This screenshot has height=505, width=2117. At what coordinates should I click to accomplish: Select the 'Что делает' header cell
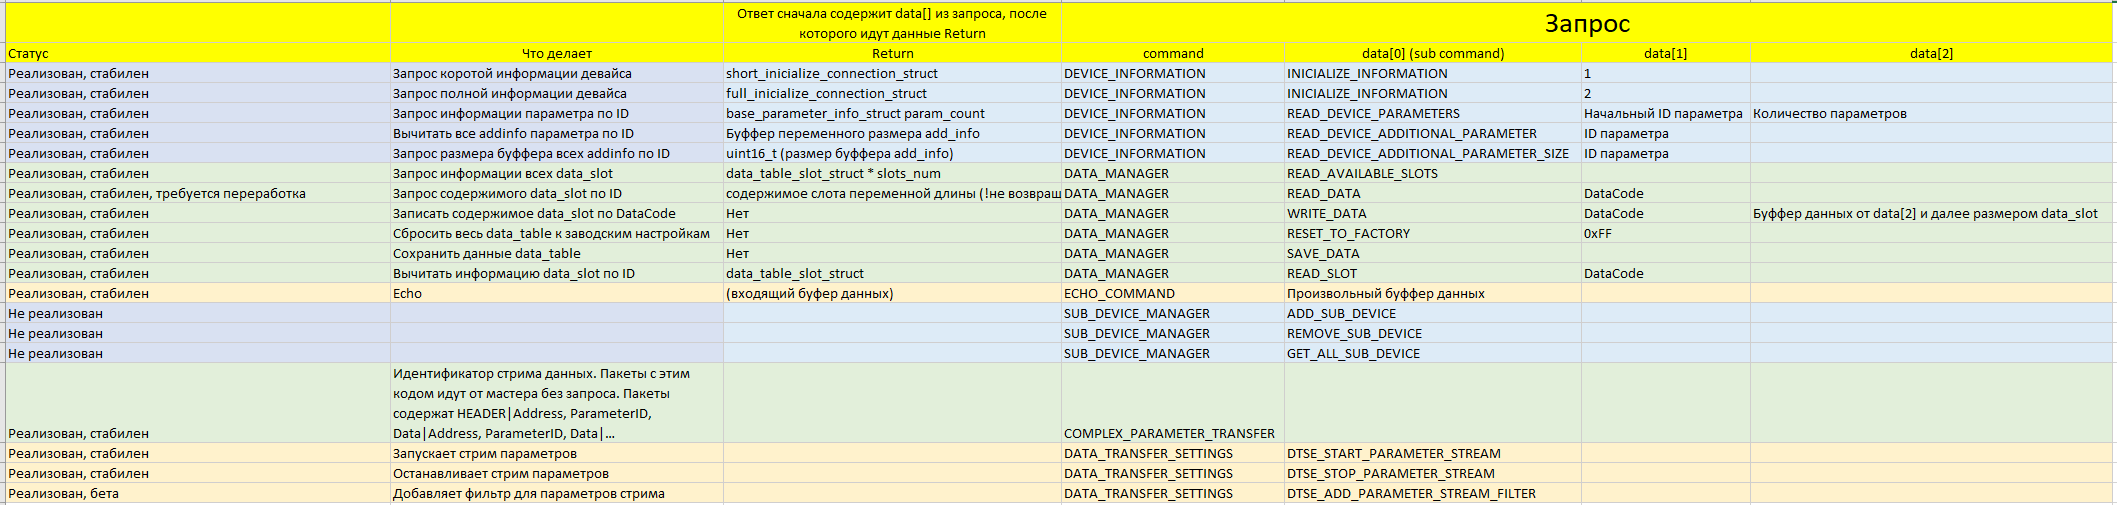point(556,54)
